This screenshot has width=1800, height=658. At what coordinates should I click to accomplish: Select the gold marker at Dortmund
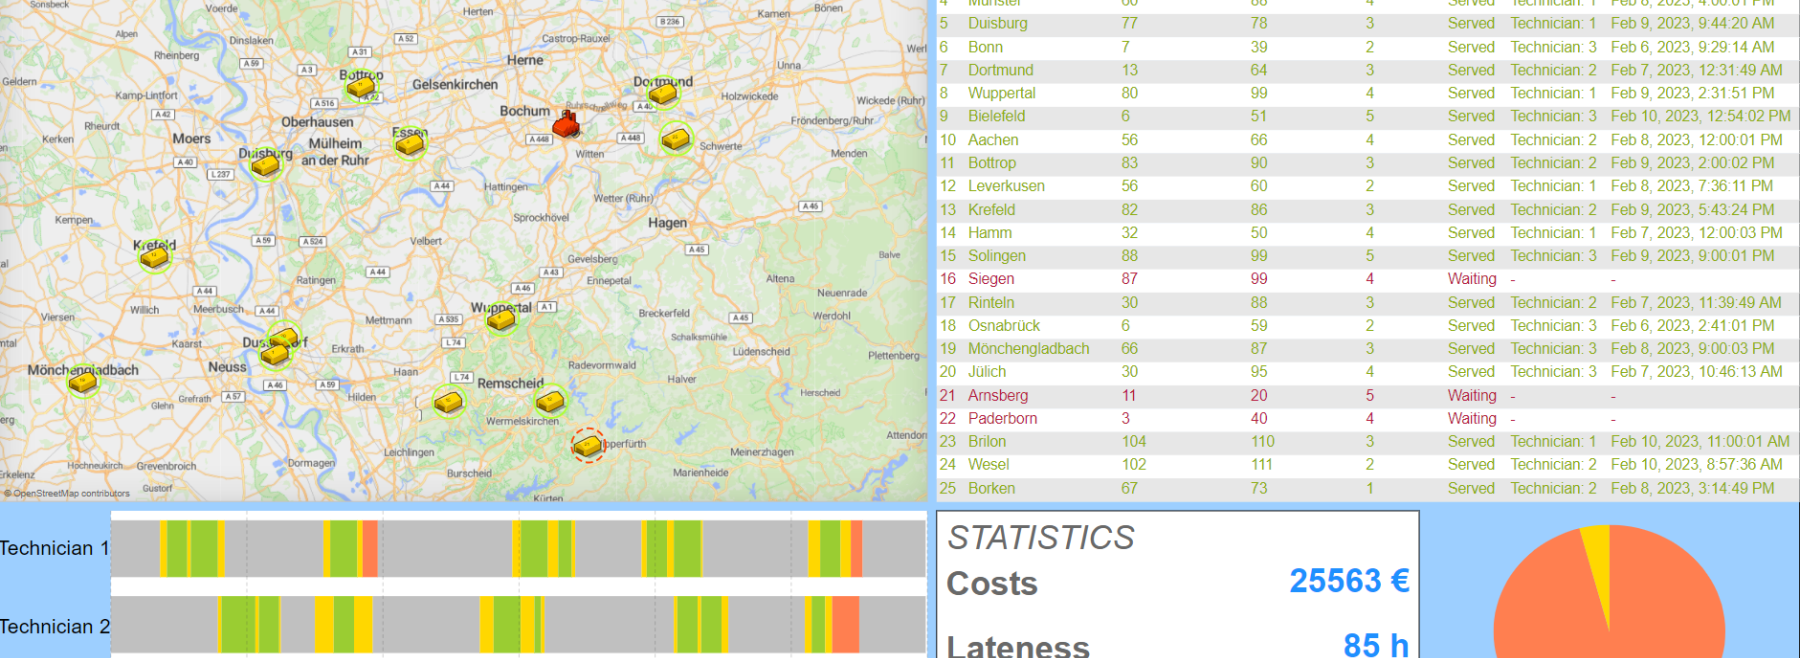663,94
